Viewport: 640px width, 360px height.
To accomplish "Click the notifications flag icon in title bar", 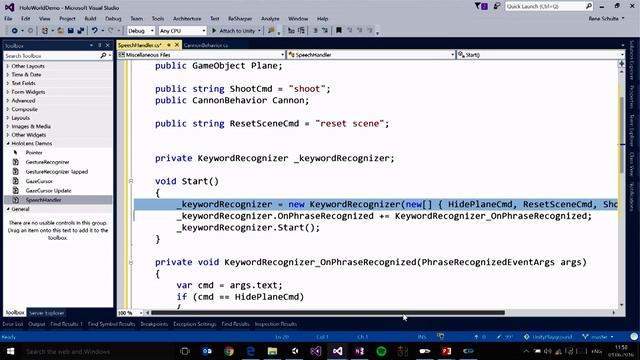I will click(481, 6).
